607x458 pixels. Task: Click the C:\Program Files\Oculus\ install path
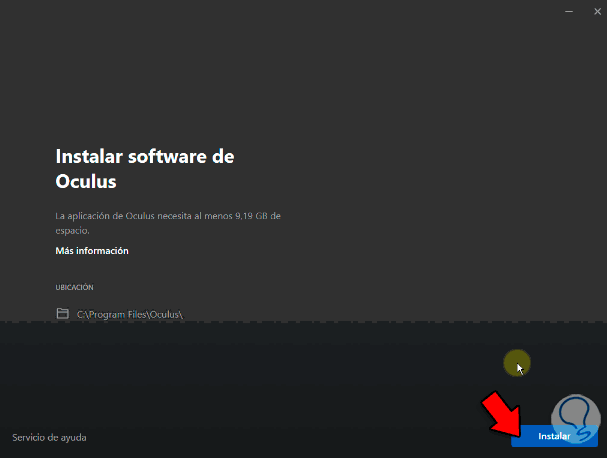click(x=130, y=314)
